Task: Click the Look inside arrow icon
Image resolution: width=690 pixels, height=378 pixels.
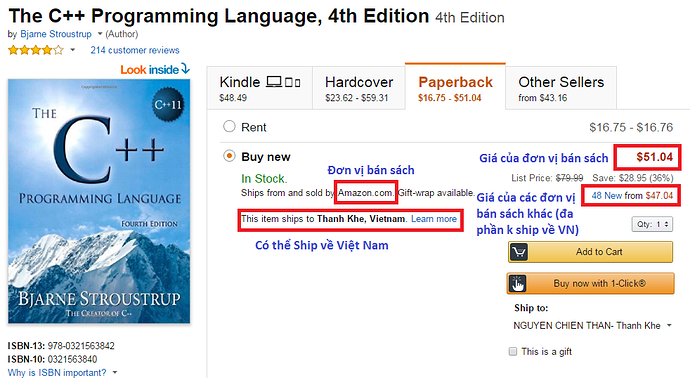Action: pyautogui.click(x=185, y=69)
